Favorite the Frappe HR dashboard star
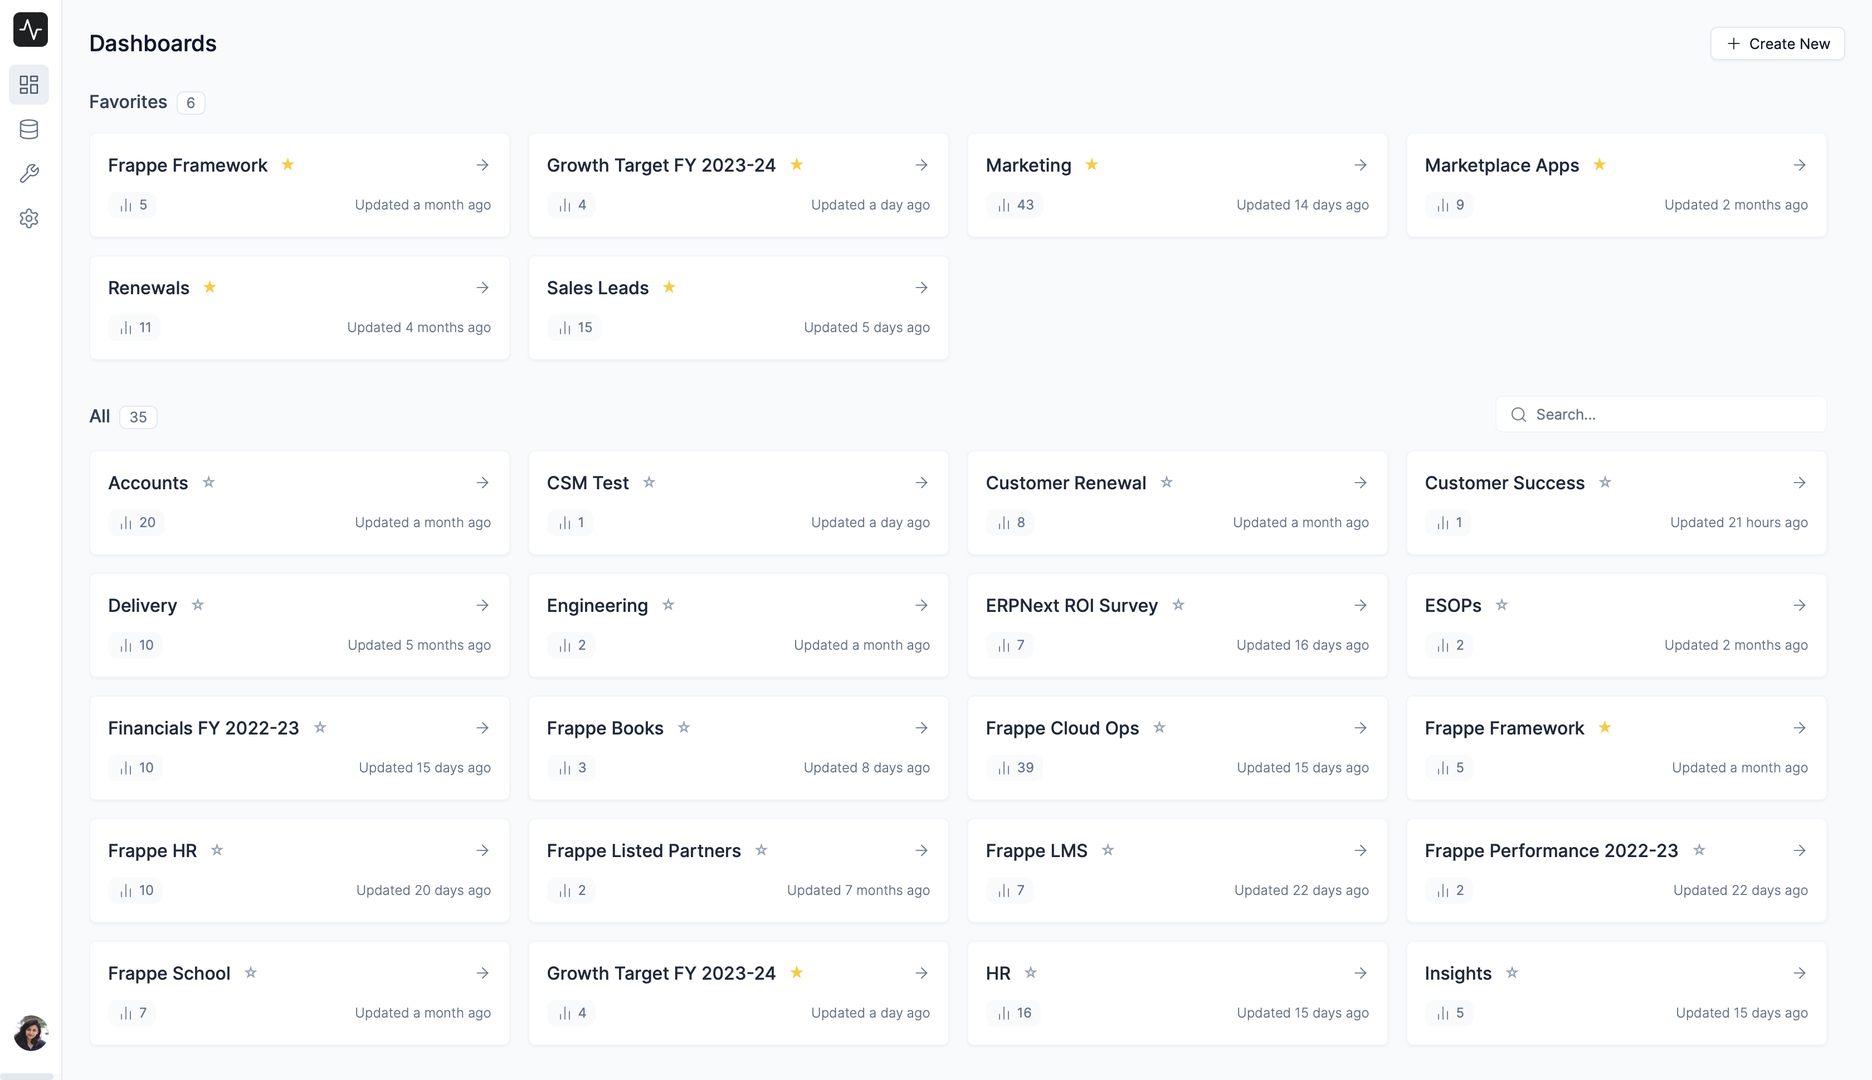This screenshot has height=1080, width=1872. pos(217,850)
